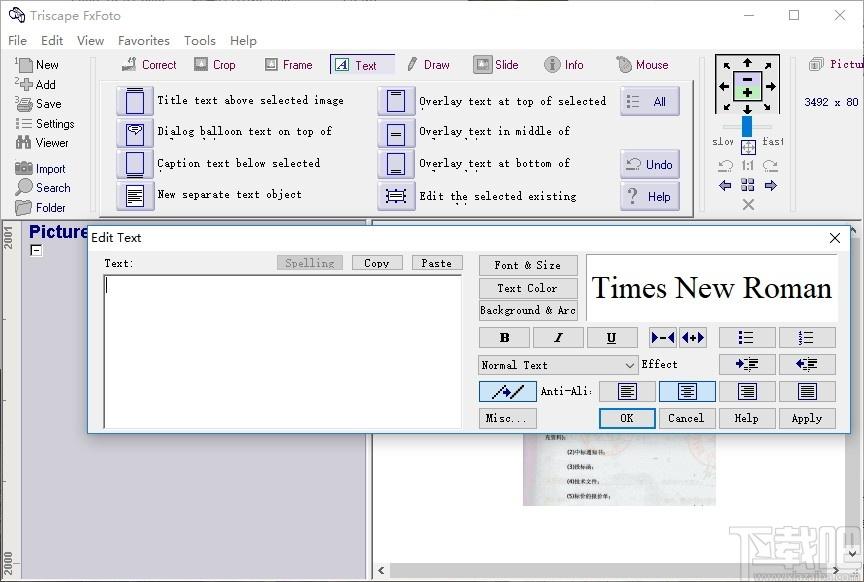Decrease character spacing button
The height and width of the screenshot is (582, 864).
pyautogui.click(x=663, y=338)
